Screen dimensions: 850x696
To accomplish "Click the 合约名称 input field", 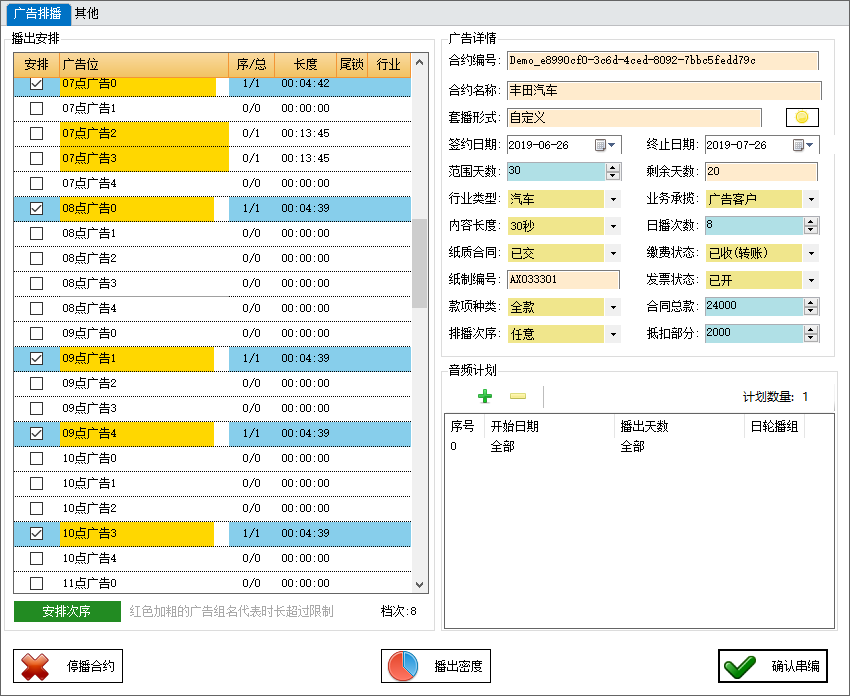I will click(663, 91).
